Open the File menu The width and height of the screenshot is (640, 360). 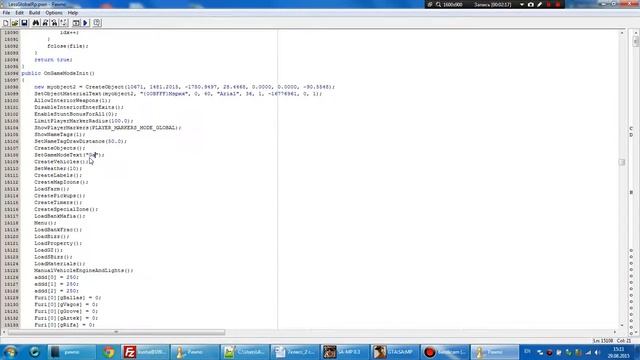(x=6, y=13)
